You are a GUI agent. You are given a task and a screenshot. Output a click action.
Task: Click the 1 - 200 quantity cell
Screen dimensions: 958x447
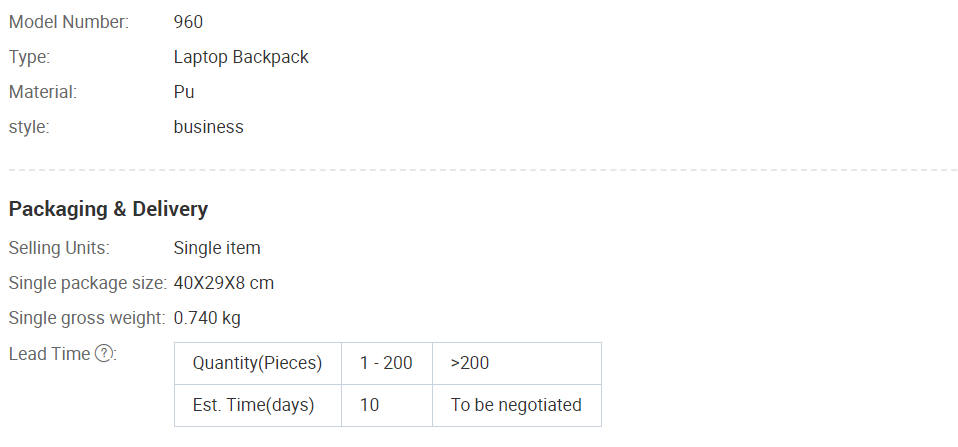pyautogui.click(x=387, y=363)
